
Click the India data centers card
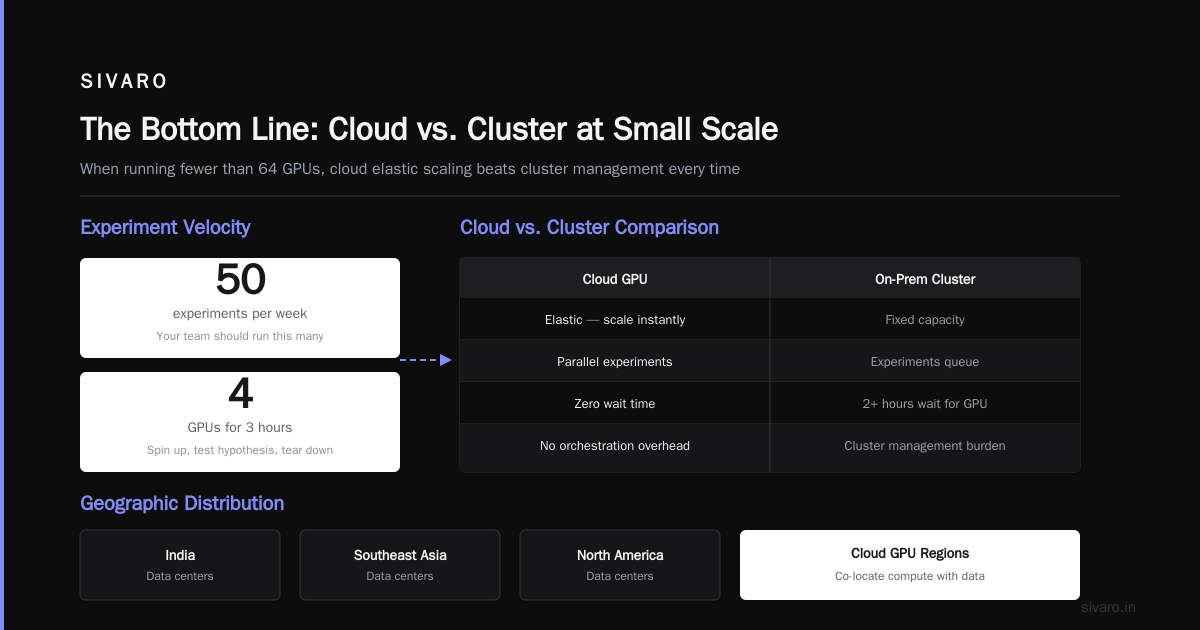click(x=180, y=565)
